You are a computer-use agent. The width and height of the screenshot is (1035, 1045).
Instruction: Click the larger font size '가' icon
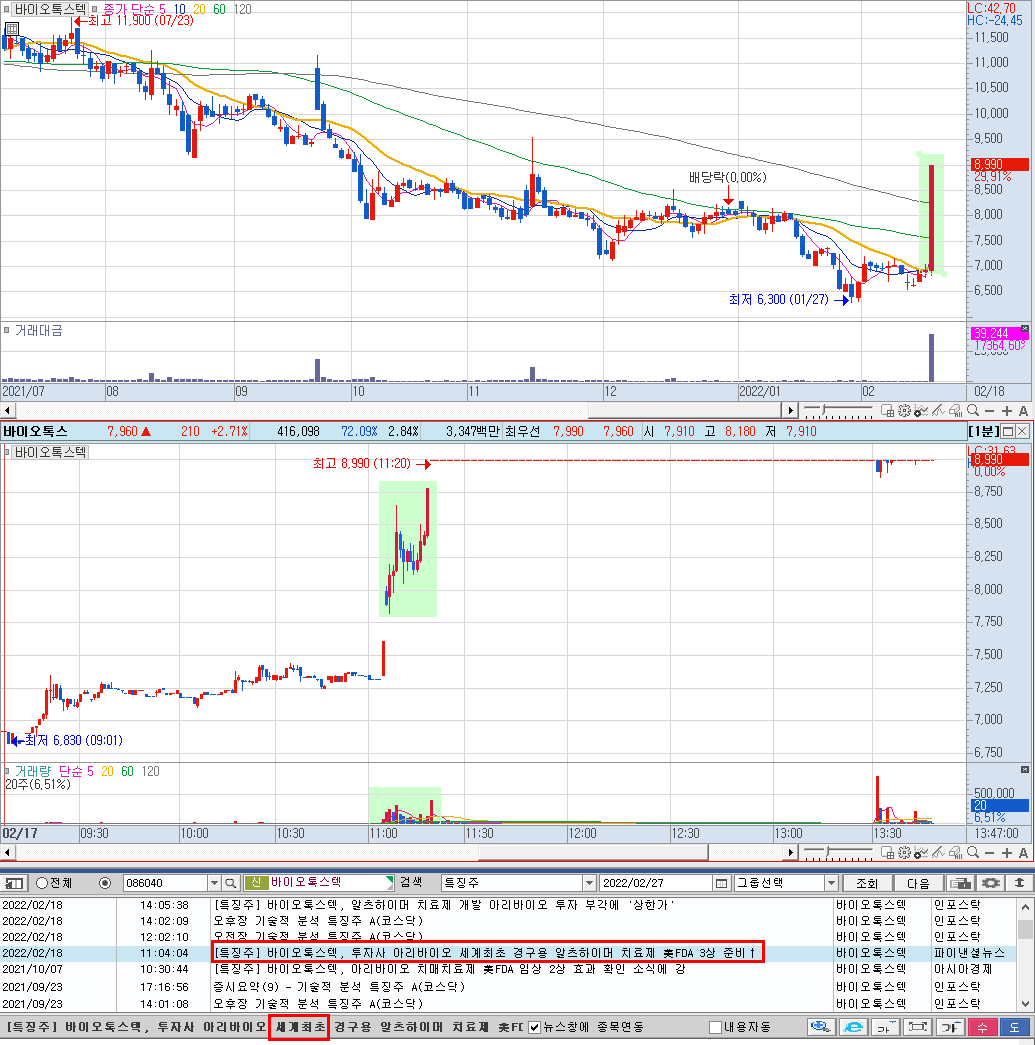tap(950, 1027)
